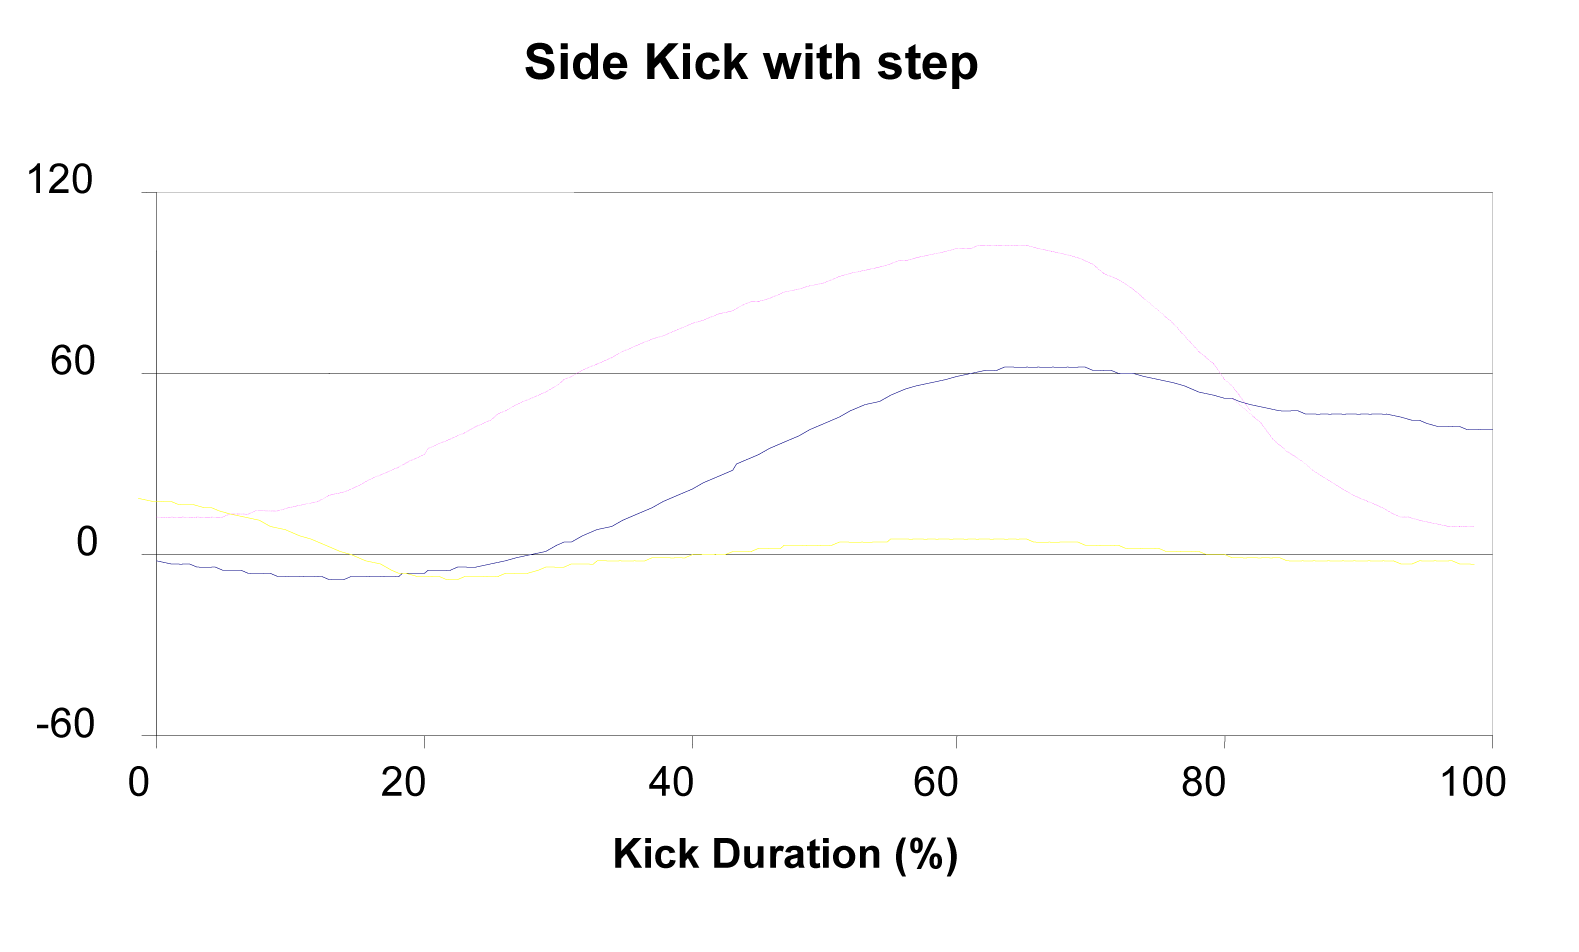This screenshot has width=1579, height=952.
Task: Click the 0 label on the horizontal axis
Action: [139, 782]
